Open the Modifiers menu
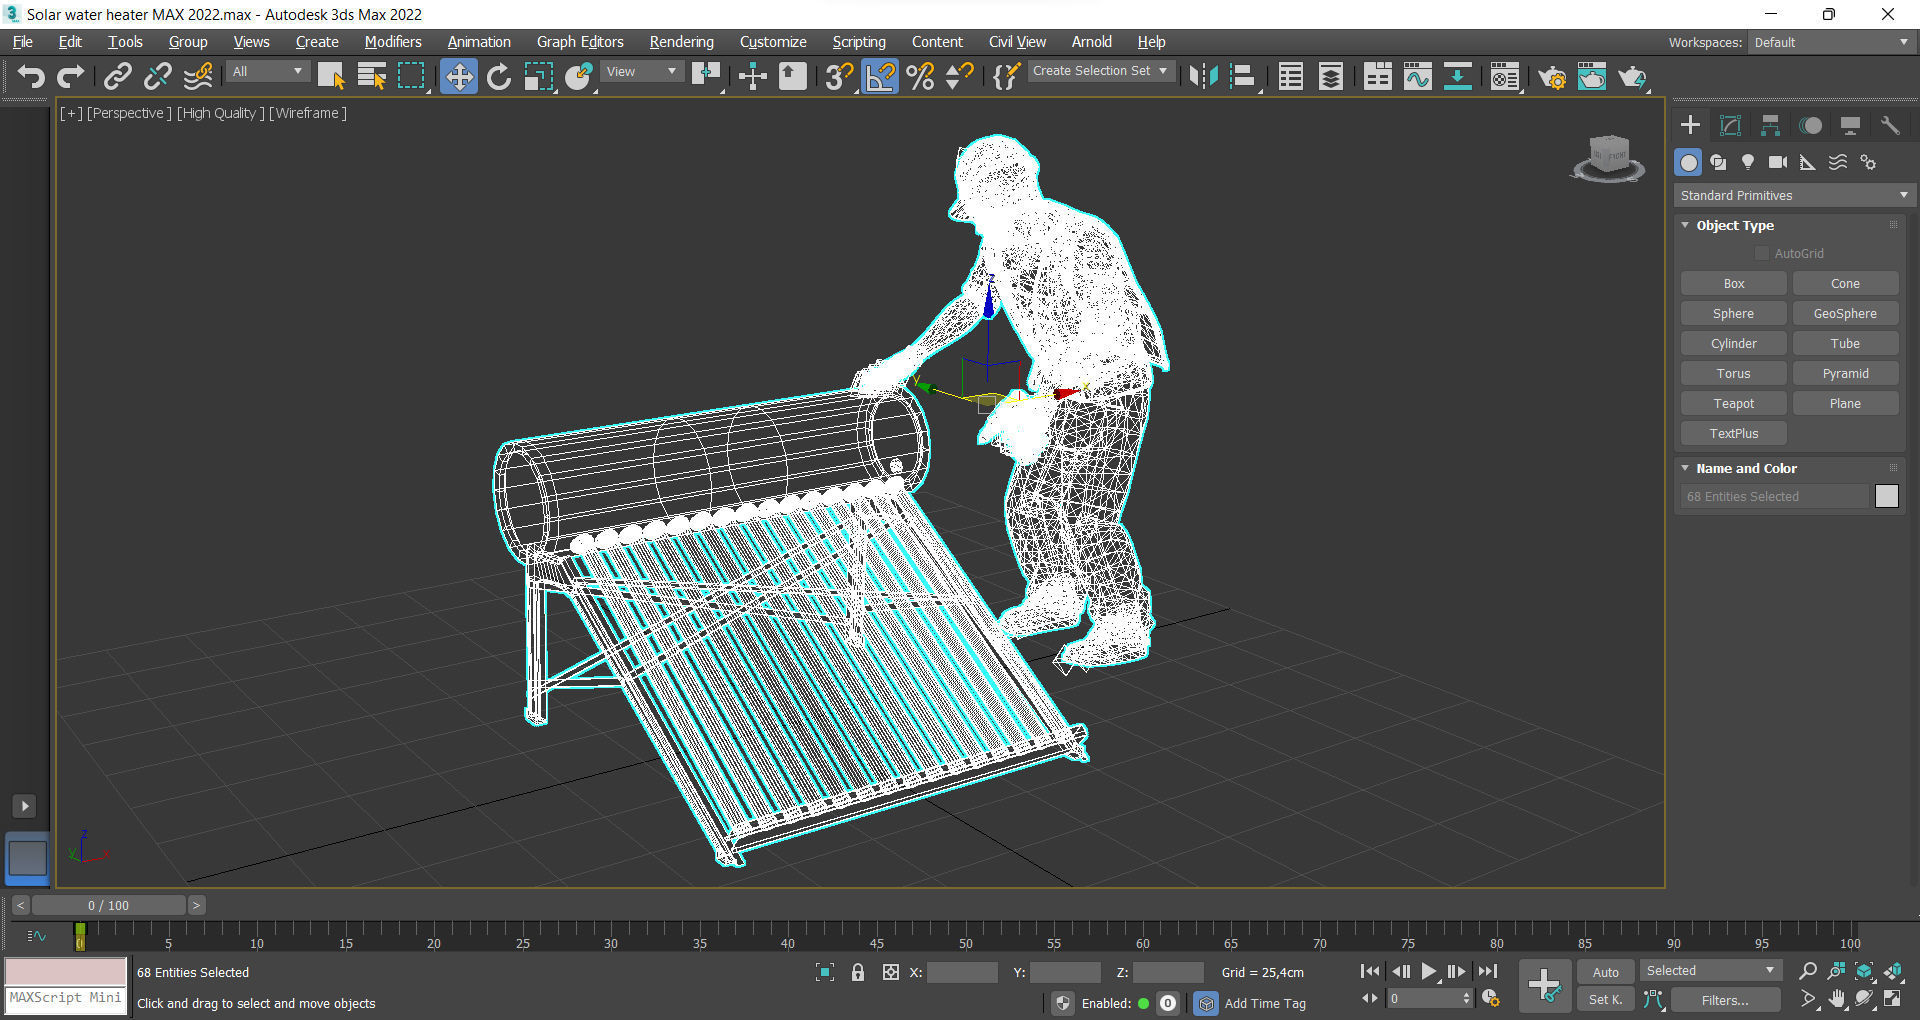 [x=393, y=42]
